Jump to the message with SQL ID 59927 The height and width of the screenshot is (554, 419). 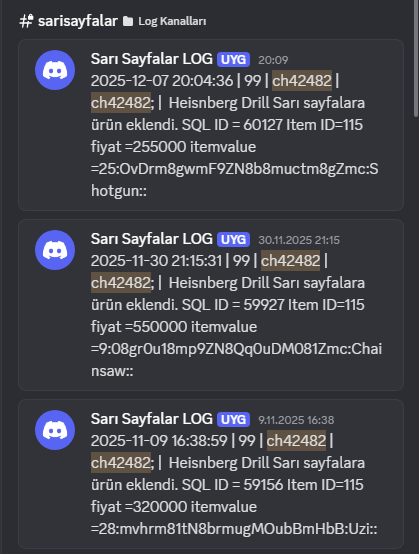point(211,305)
